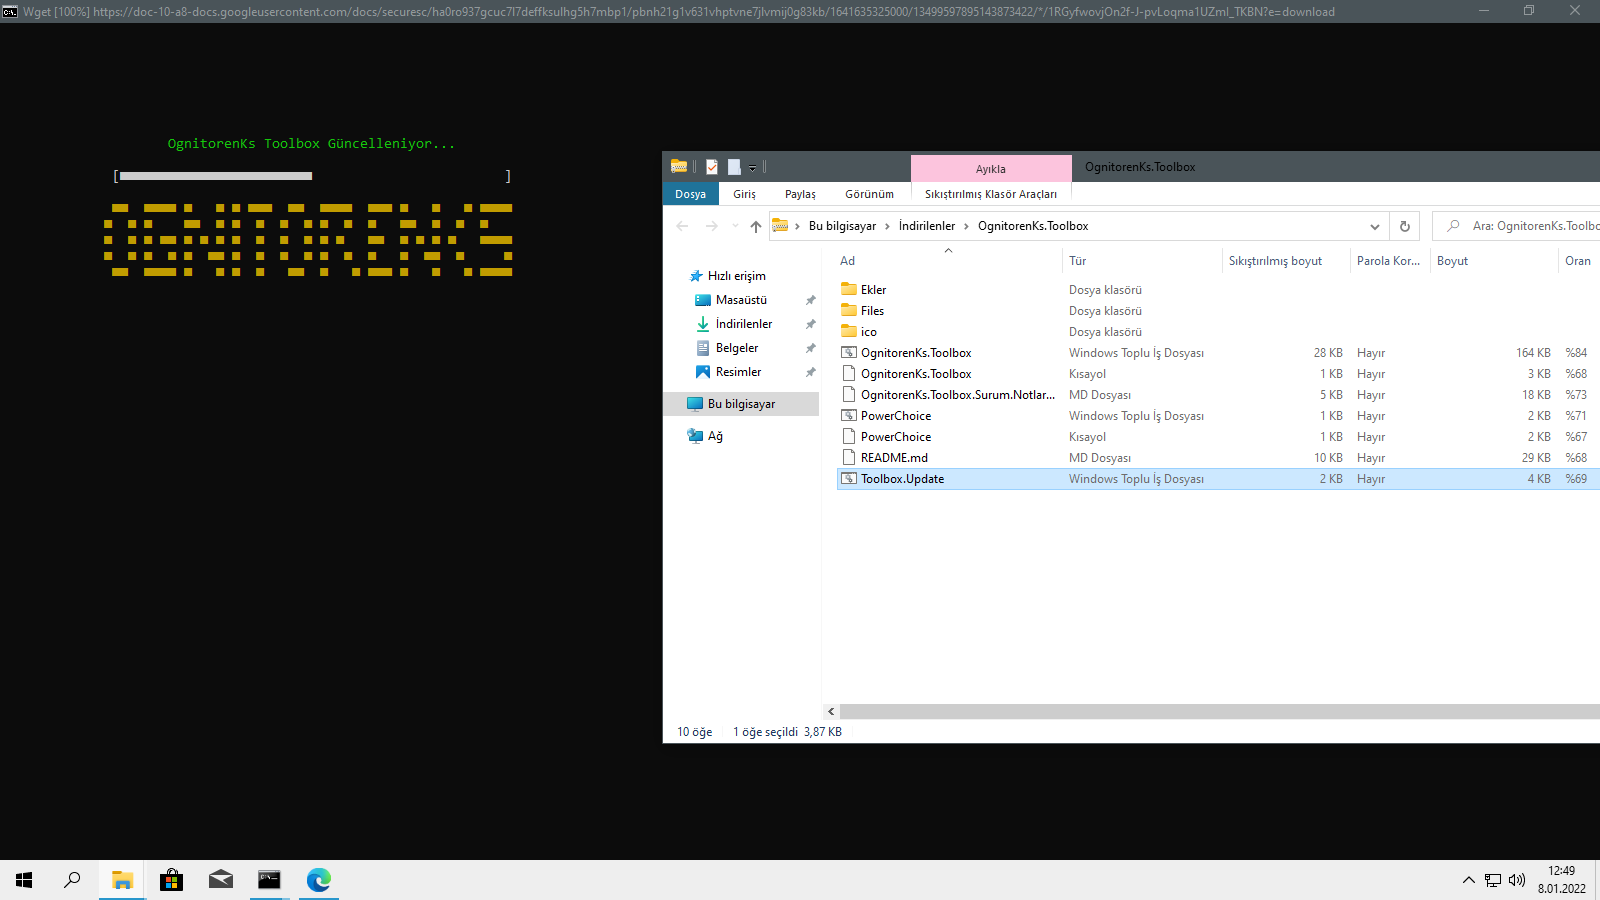This screenshot has width=1600, height=900.
Task: Go back in Explorer navigation
Action: [x=682, y=226]
